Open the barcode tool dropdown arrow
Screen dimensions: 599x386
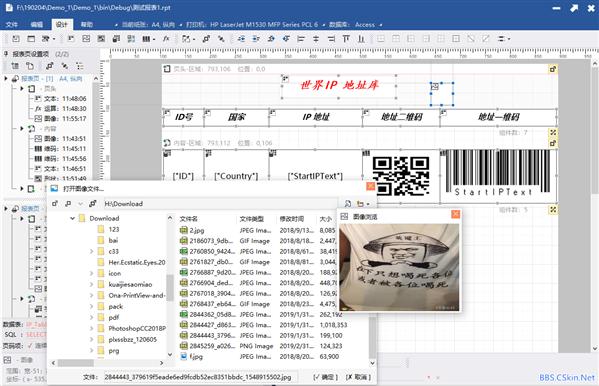click(x=154, y=39)
